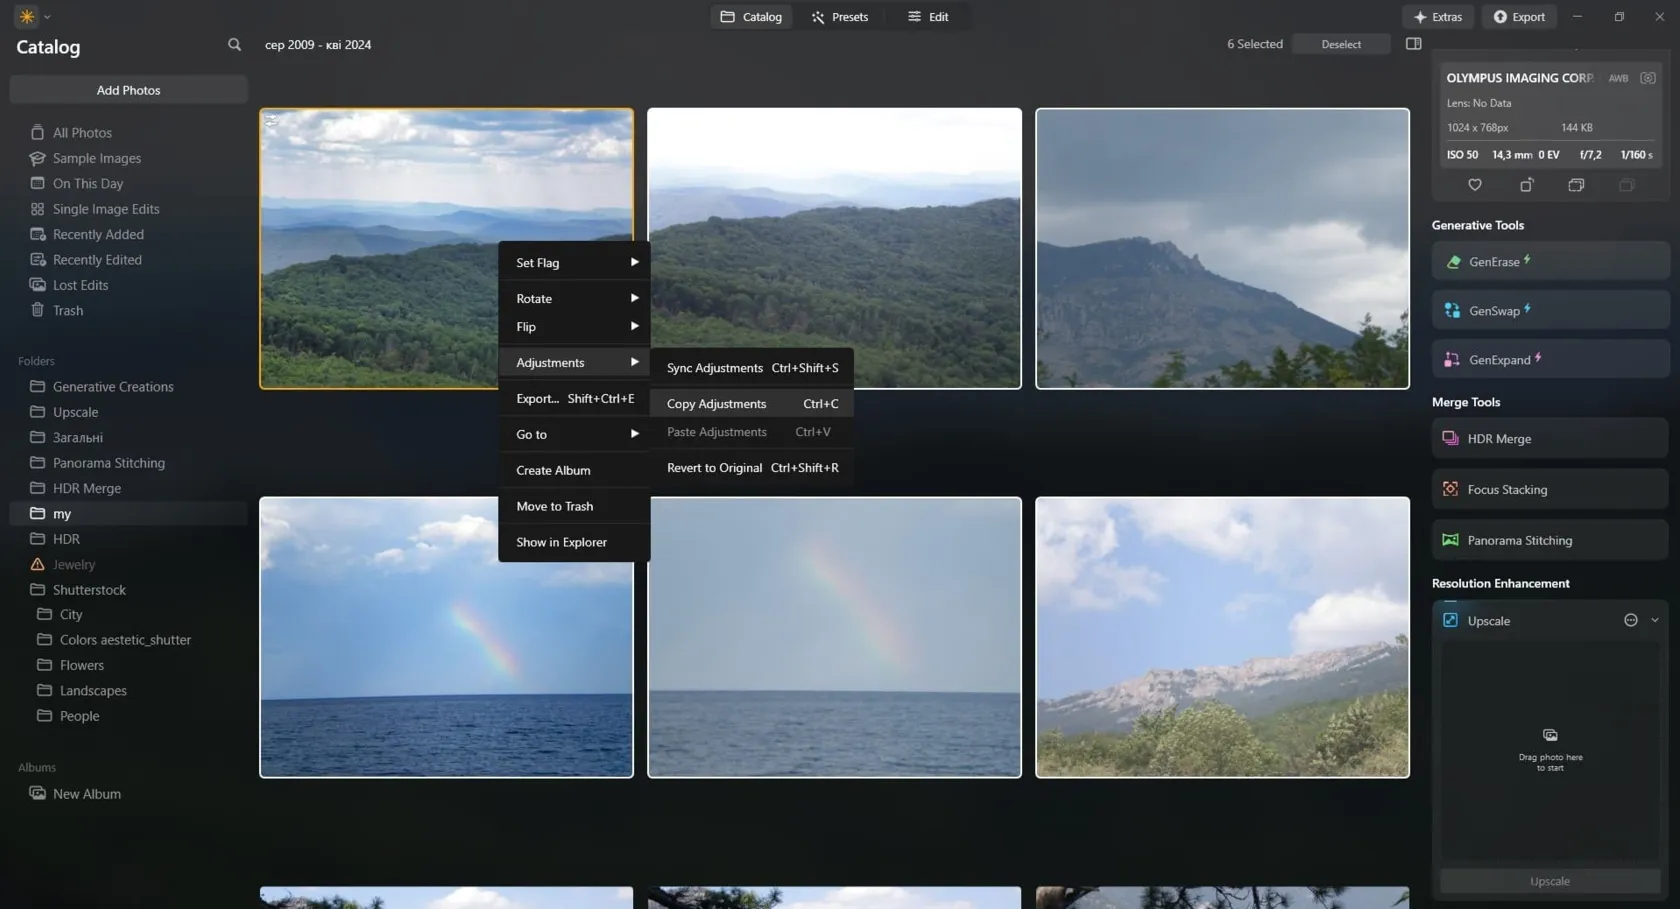This screenshot has height=909, width=1680.
Task: Expand the Go to submenu
Action: [x=575, y=435]
